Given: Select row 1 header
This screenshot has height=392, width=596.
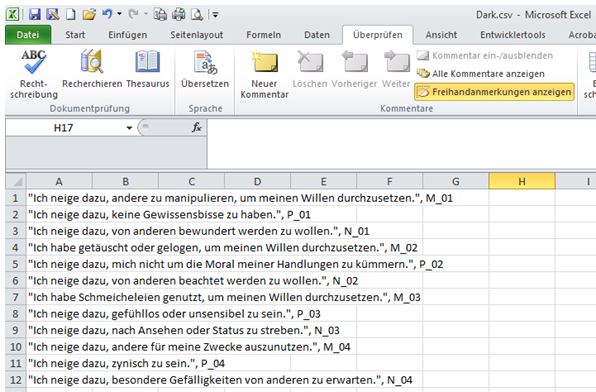Looking at the screenshot, I should (15, 198).
